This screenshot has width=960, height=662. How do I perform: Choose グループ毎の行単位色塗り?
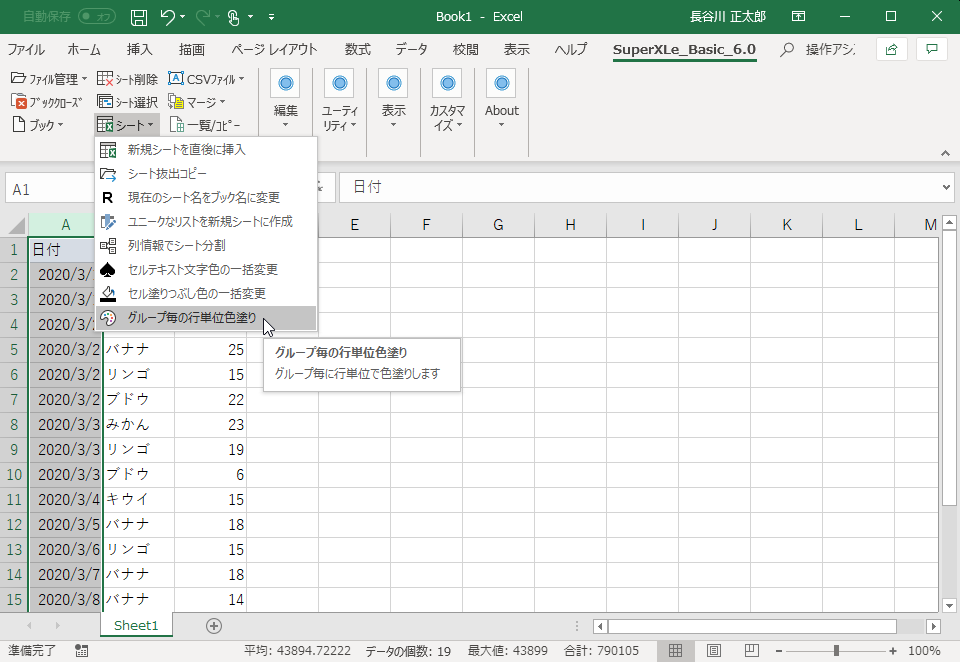pyautogui.click(x=206, y=318)
